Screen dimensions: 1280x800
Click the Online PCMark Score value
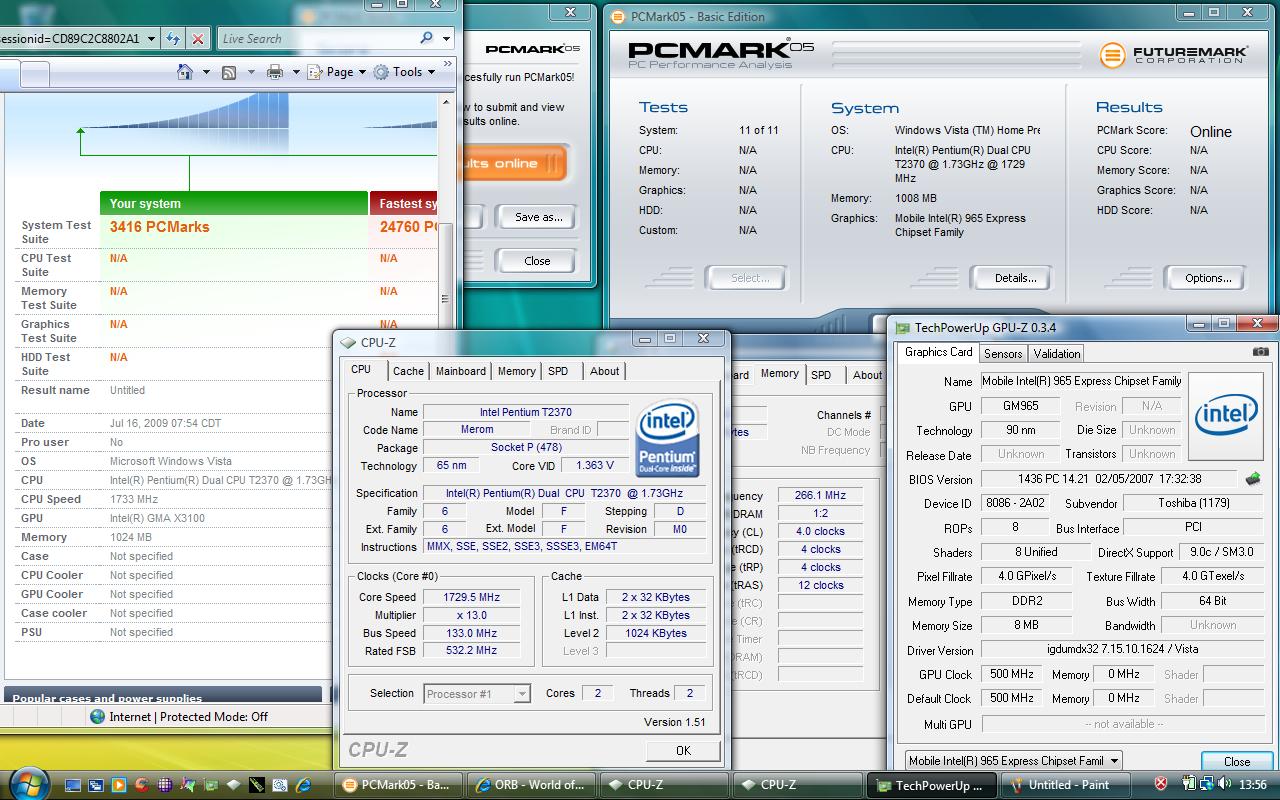click(x=1210, y=132)
